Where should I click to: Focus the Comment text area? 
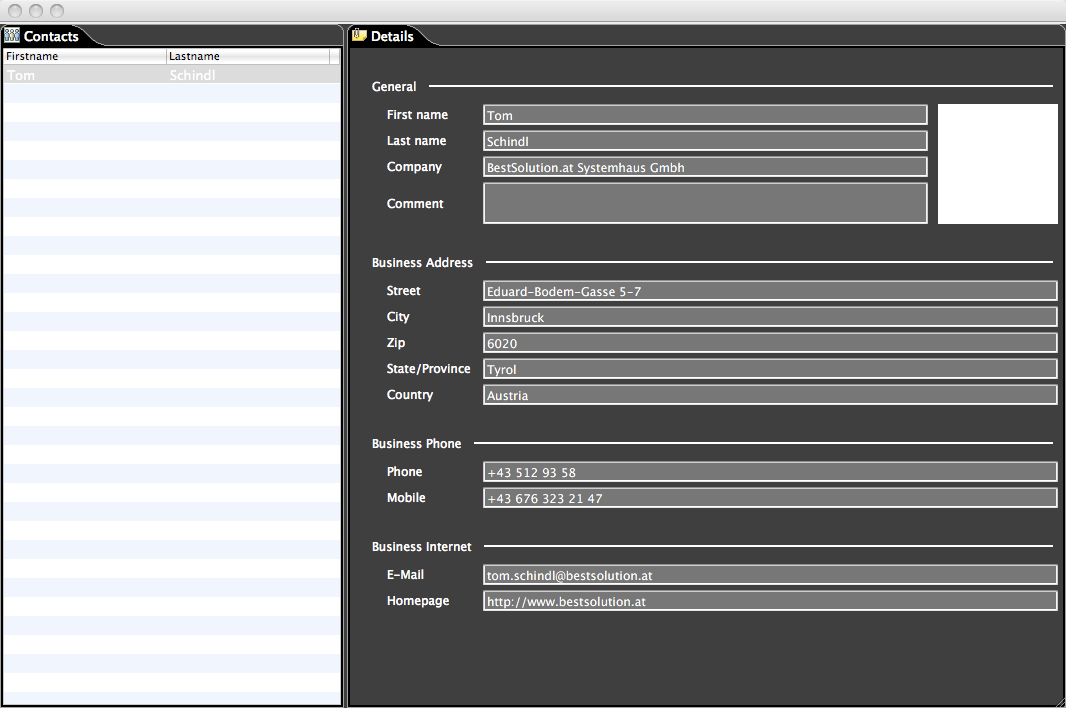pos(705,203)
